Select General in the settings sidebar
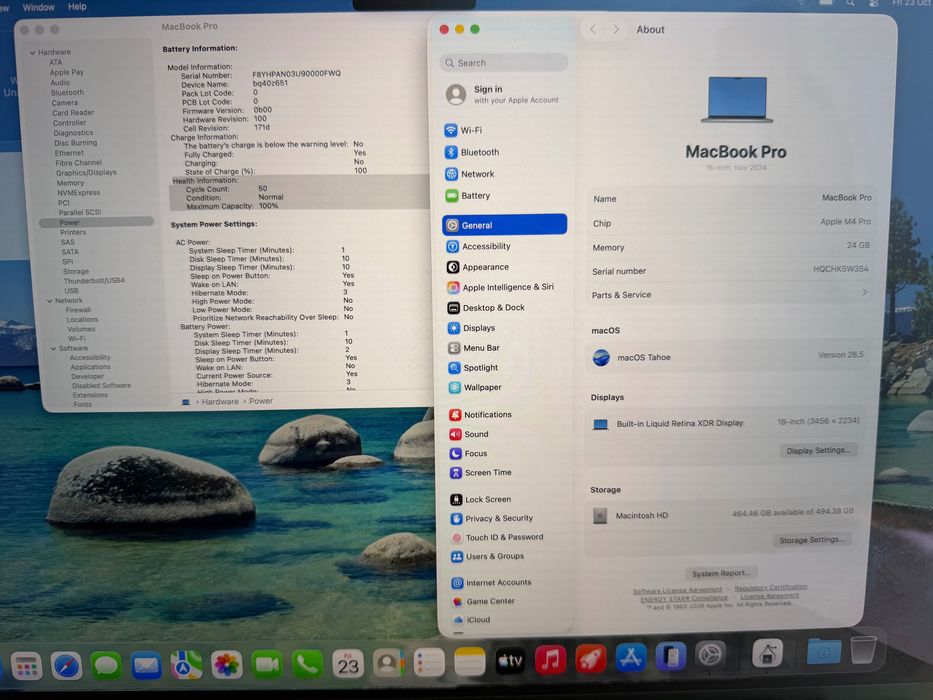The image size is (933, 700). pyautogui.click(x=505, y=225)
